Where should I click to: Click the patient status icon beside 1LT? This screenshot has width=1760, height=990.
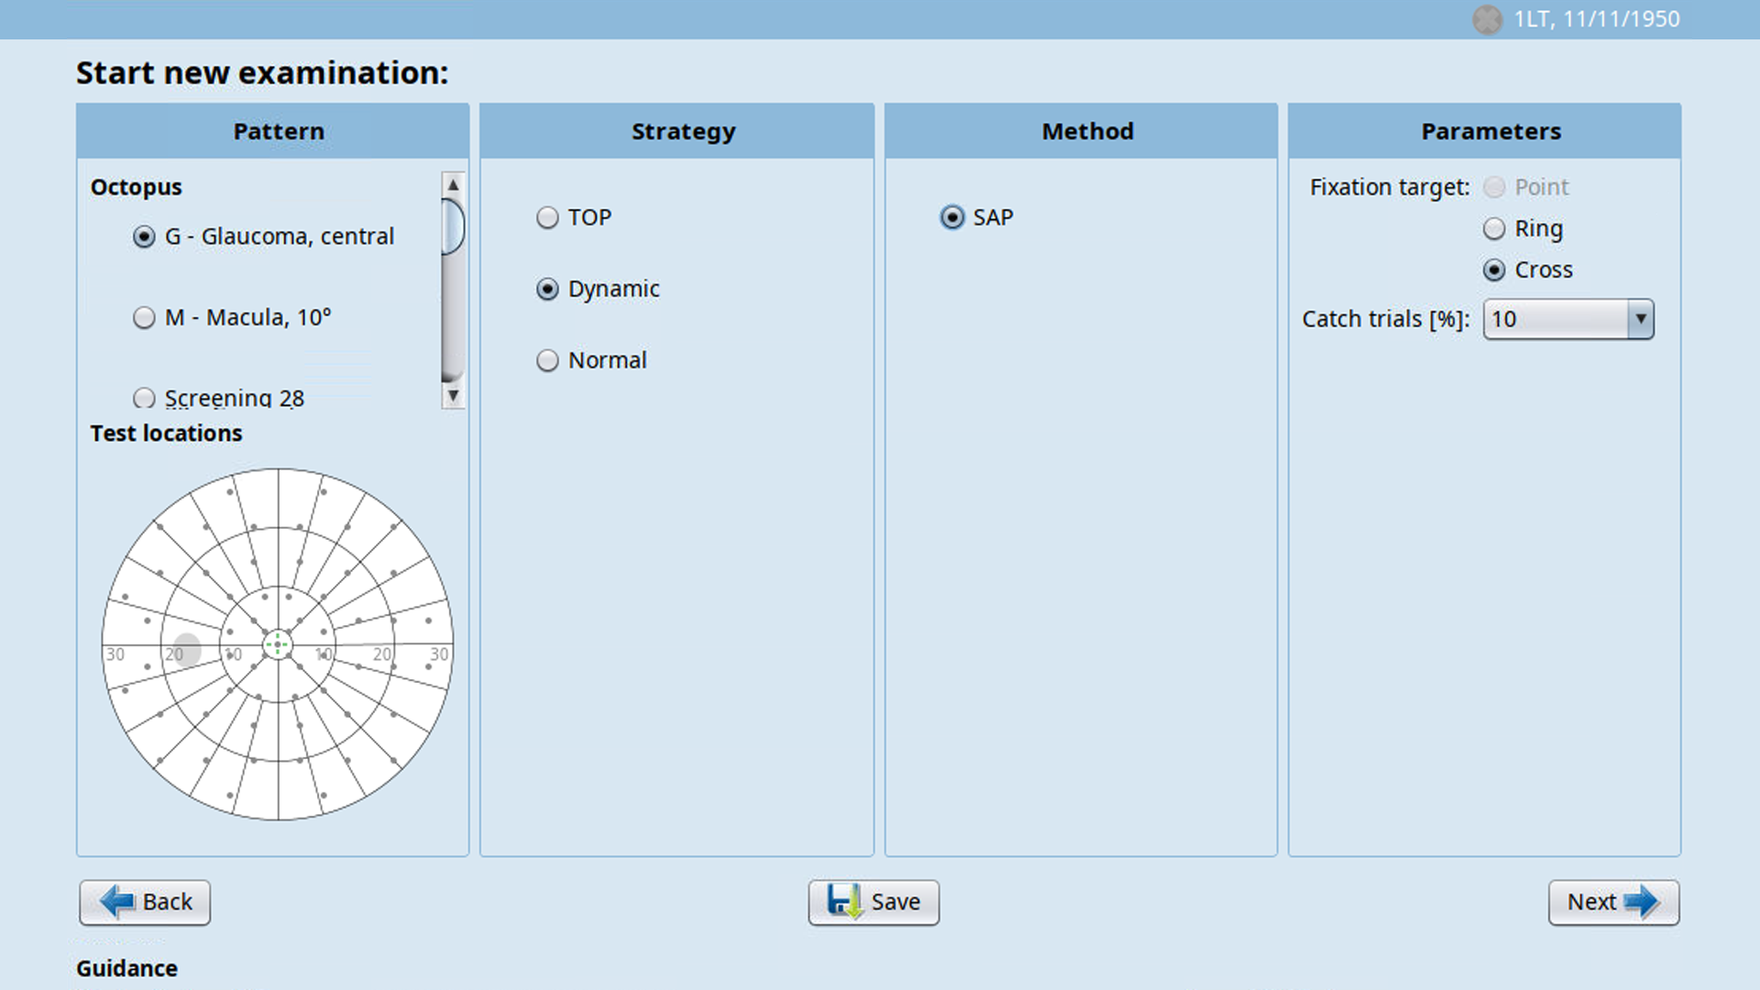pos(1487,19)
